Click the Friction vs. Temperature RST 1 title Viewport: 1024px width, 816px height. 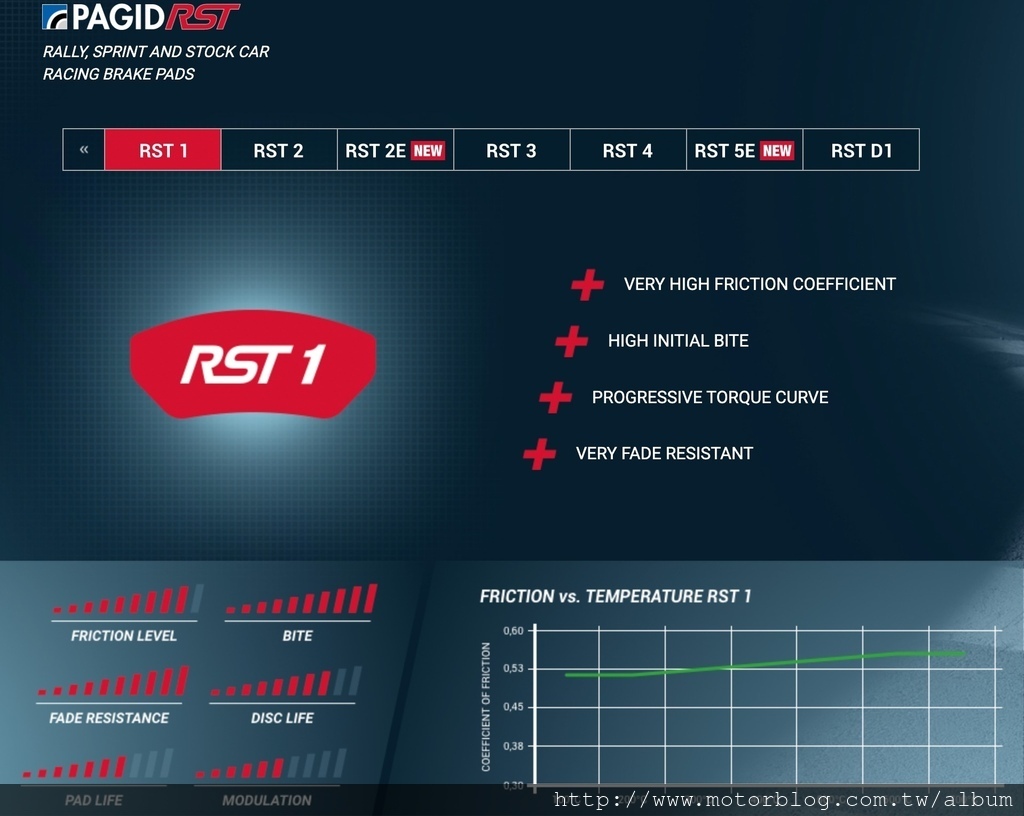[x=615, y=596]
